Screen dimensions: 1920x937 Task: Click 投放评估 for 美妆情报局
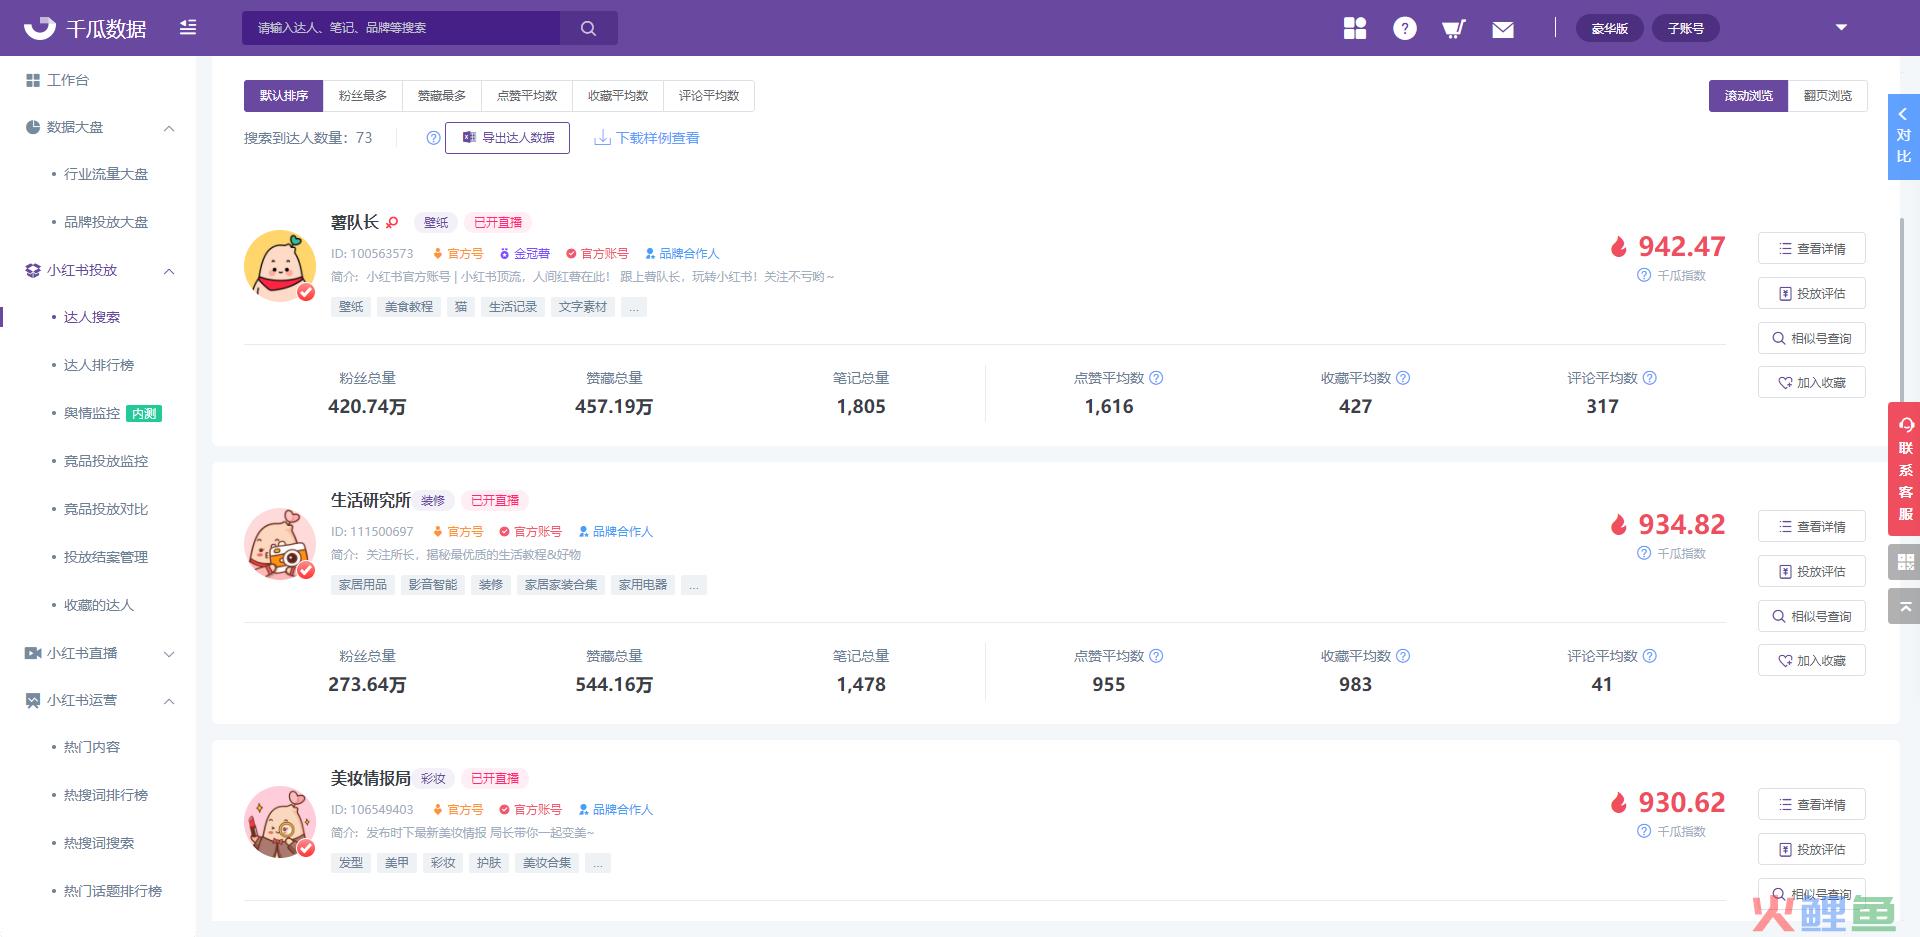click(x=1812, y=850)
